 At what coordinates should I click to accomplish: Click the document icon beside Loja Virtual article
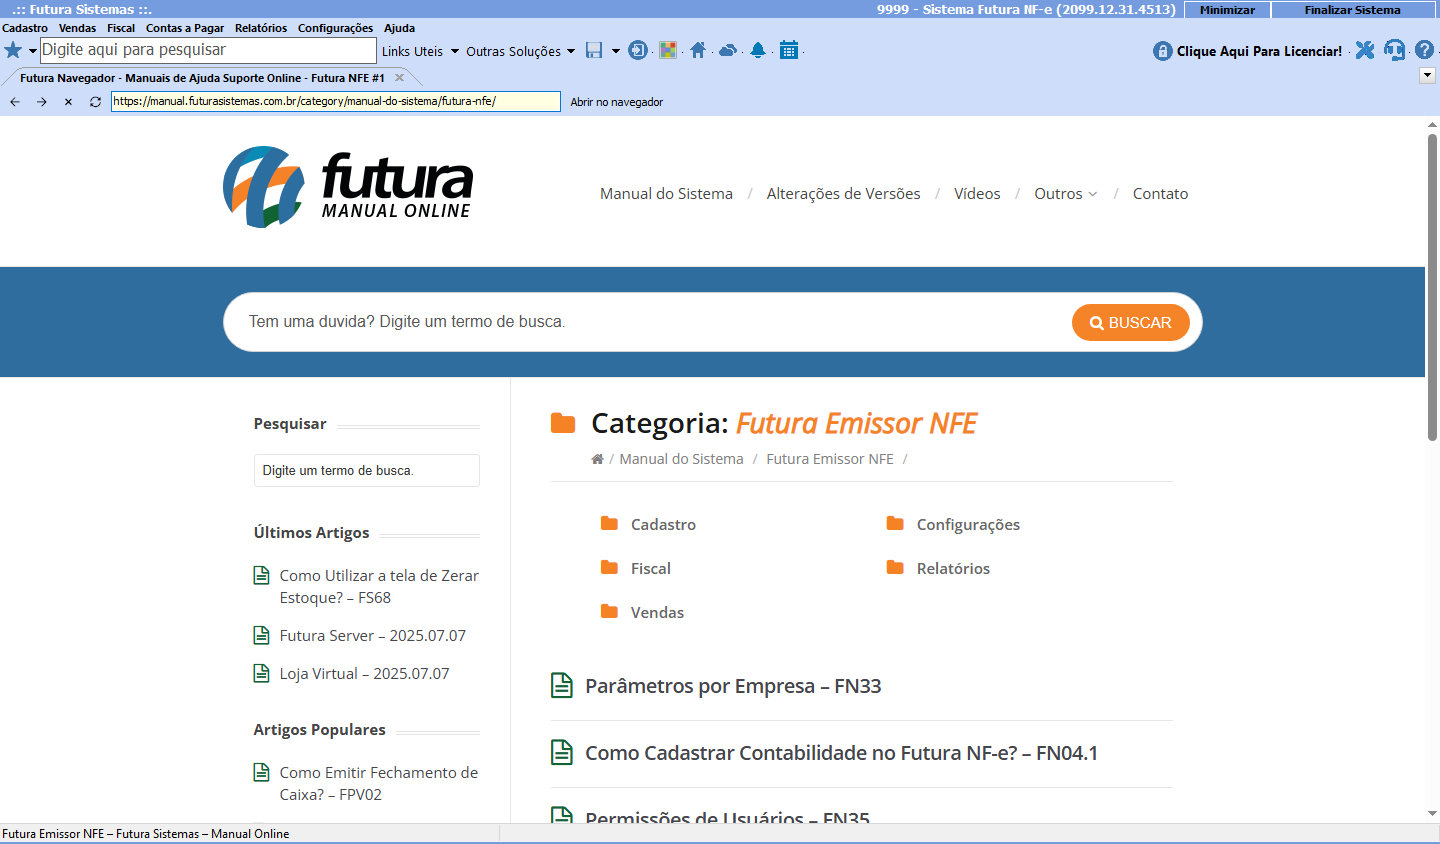pyautogui.click(x=261, y=673)
